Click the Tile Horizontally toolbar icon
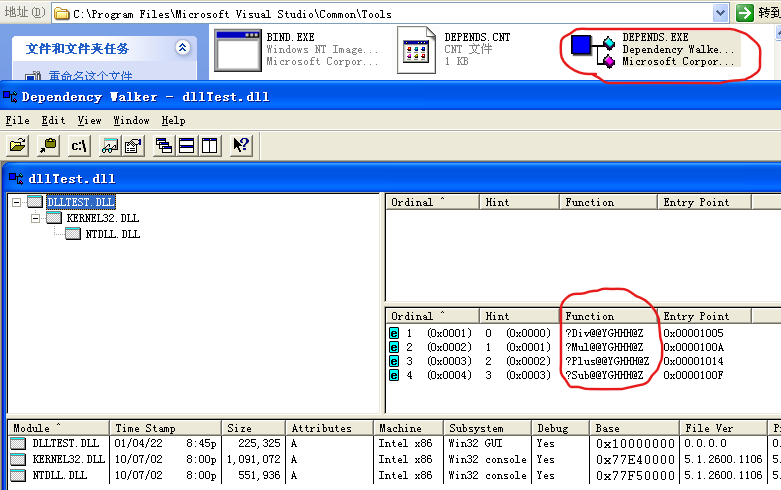 187,145
